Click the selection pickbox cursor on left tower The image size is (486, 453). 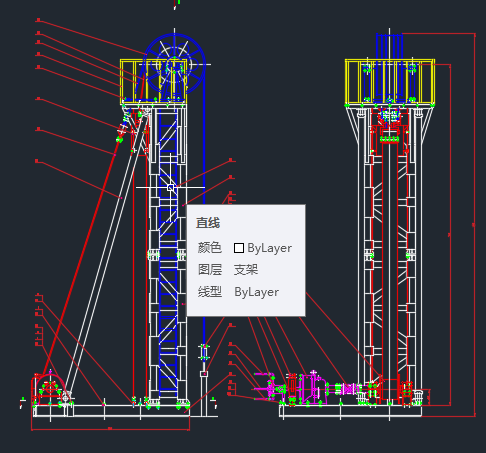[x=170, y=188]
